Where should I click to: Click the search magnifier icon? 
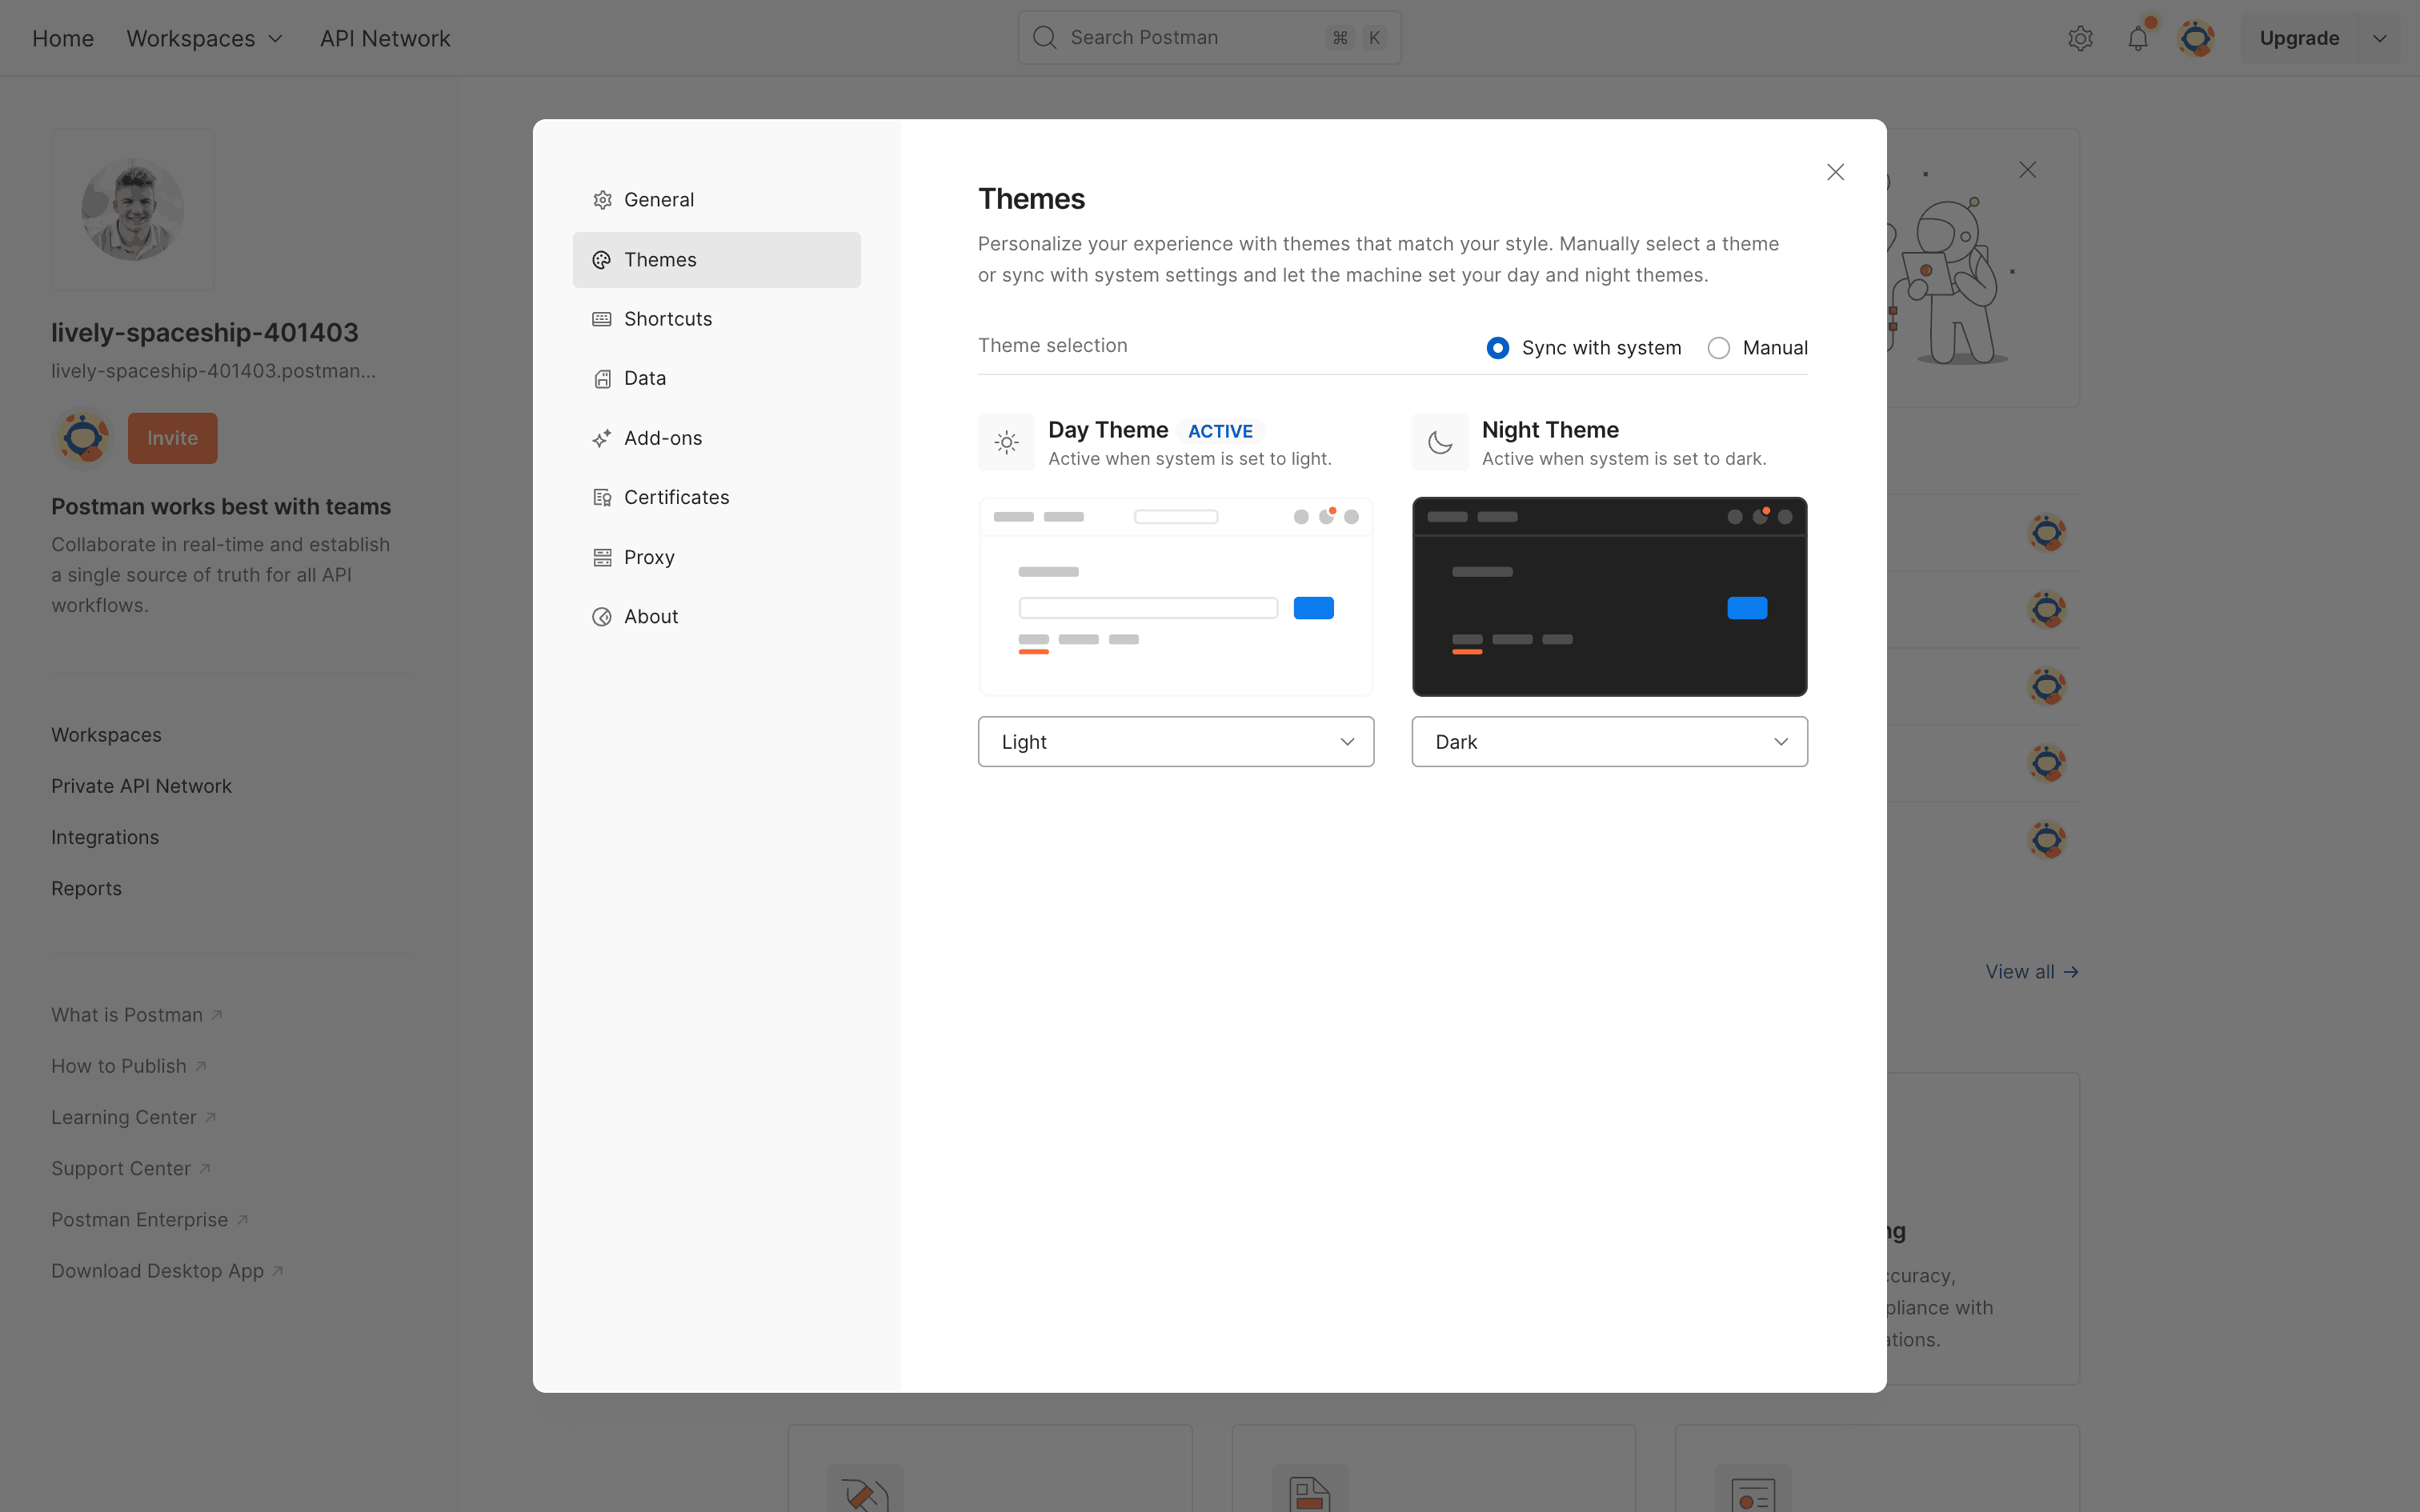click(x=1044, y=38)
